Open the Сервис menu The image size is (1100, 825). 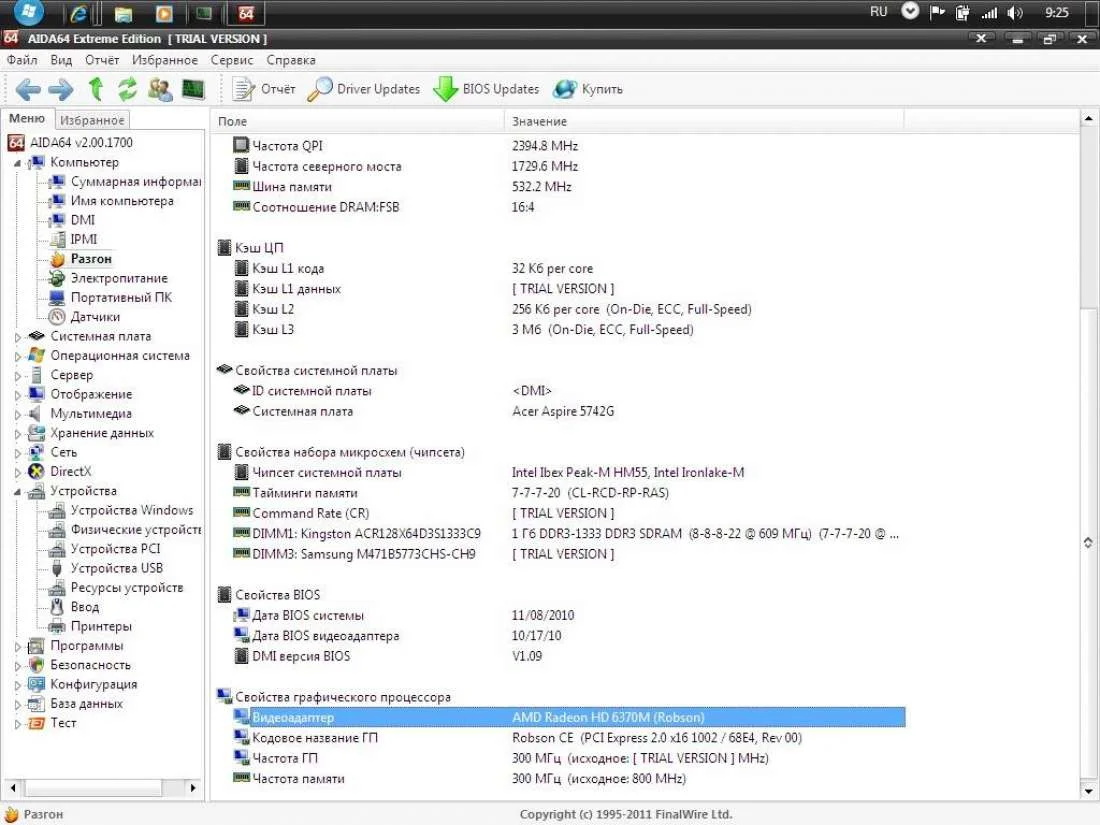232,60
